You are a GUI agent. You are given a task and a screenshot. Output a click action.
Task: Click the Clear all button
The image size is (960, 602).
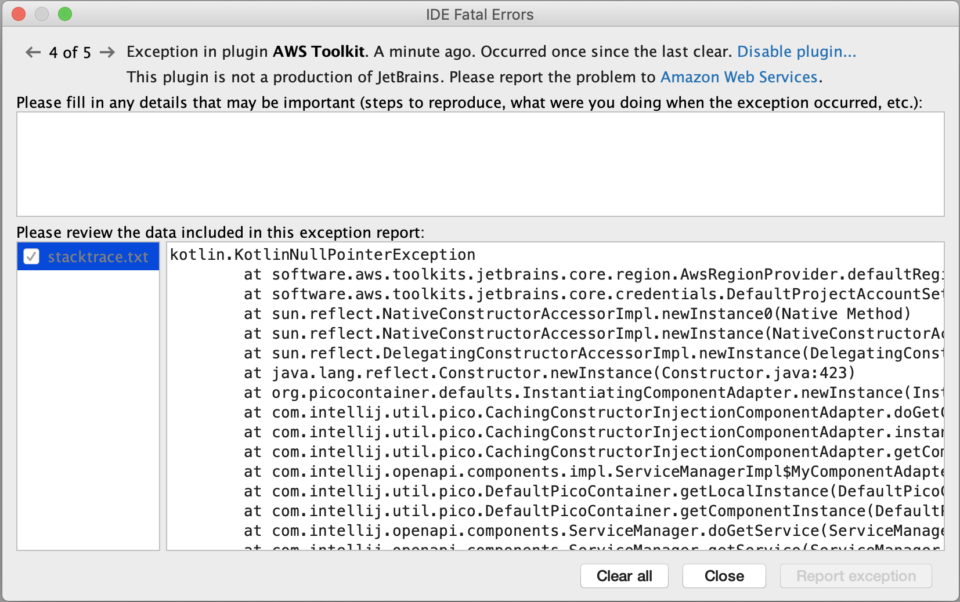click(624, 576)
